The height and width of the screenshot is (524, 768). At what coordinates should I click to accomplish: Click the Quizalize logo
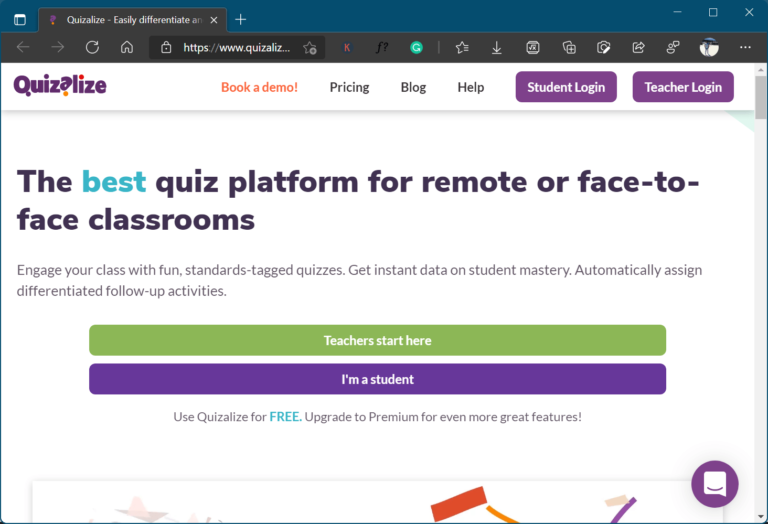[x=60, y=85]
